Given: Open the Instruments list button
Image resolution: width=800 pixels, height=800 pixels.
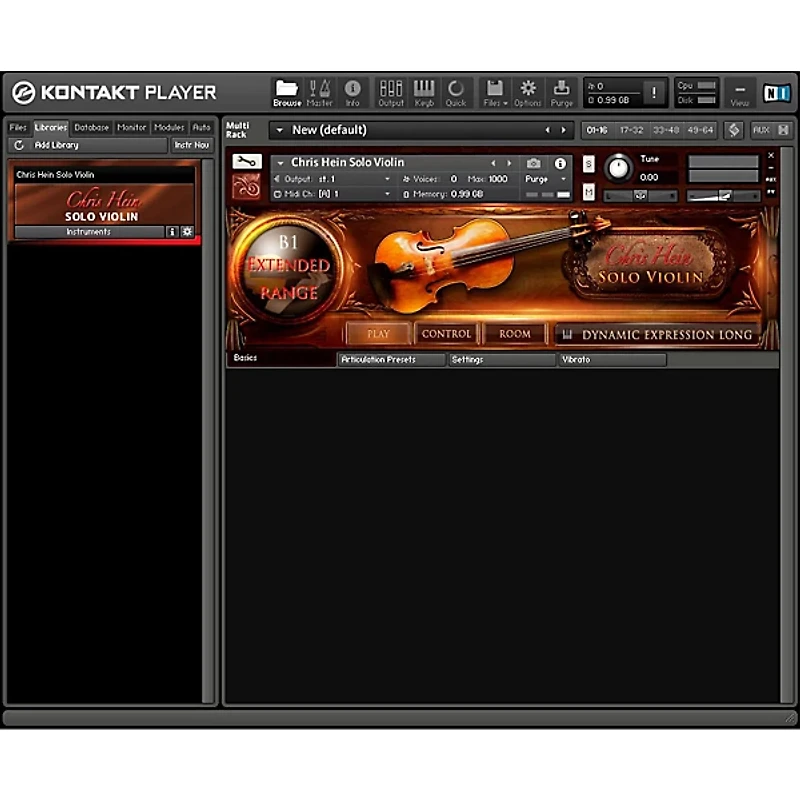Looking at the screenshot, I should click(x=89, y=232).
